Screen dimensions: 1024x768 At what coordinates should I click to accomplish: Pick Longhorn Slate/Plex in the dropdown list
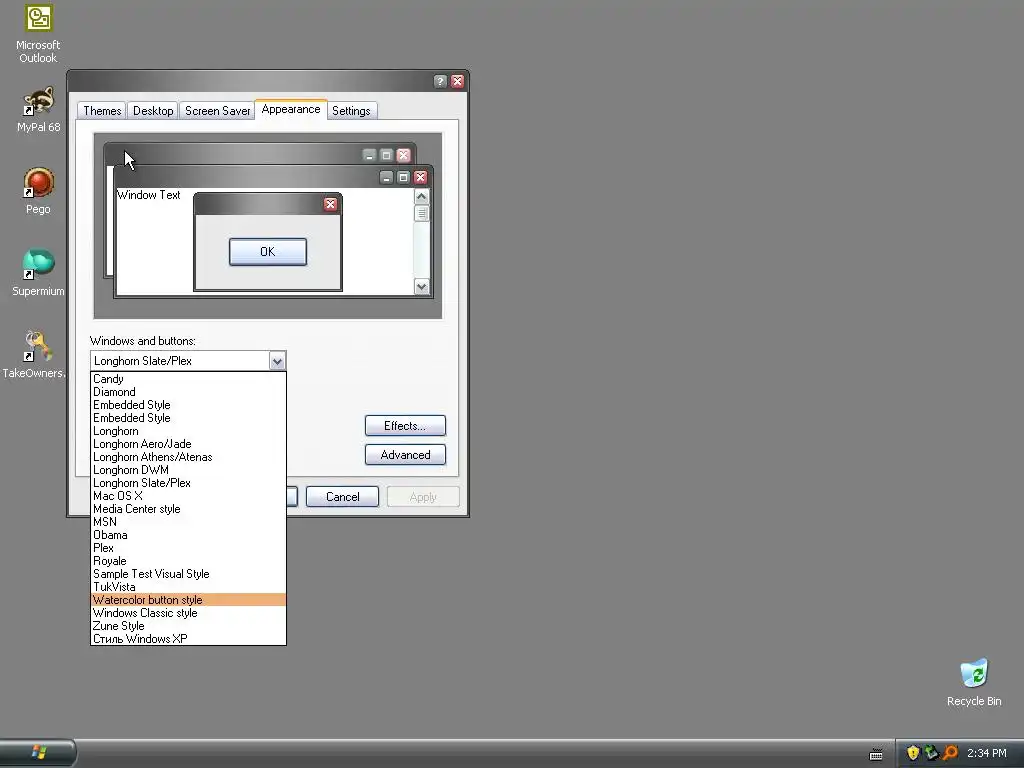[188, 483]
